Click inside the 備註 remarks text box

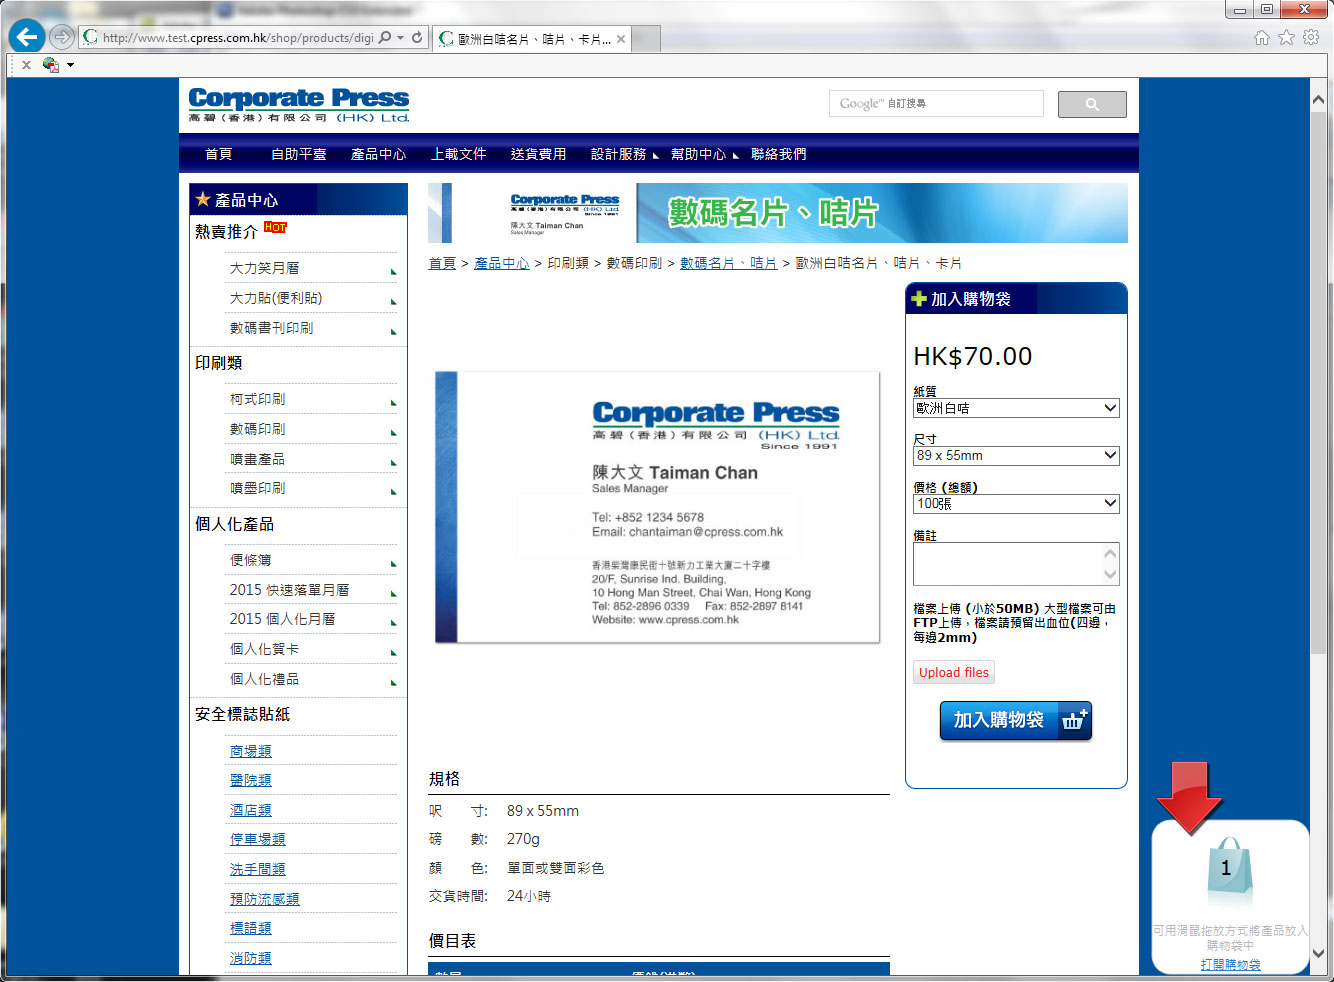coord(1007,564)
